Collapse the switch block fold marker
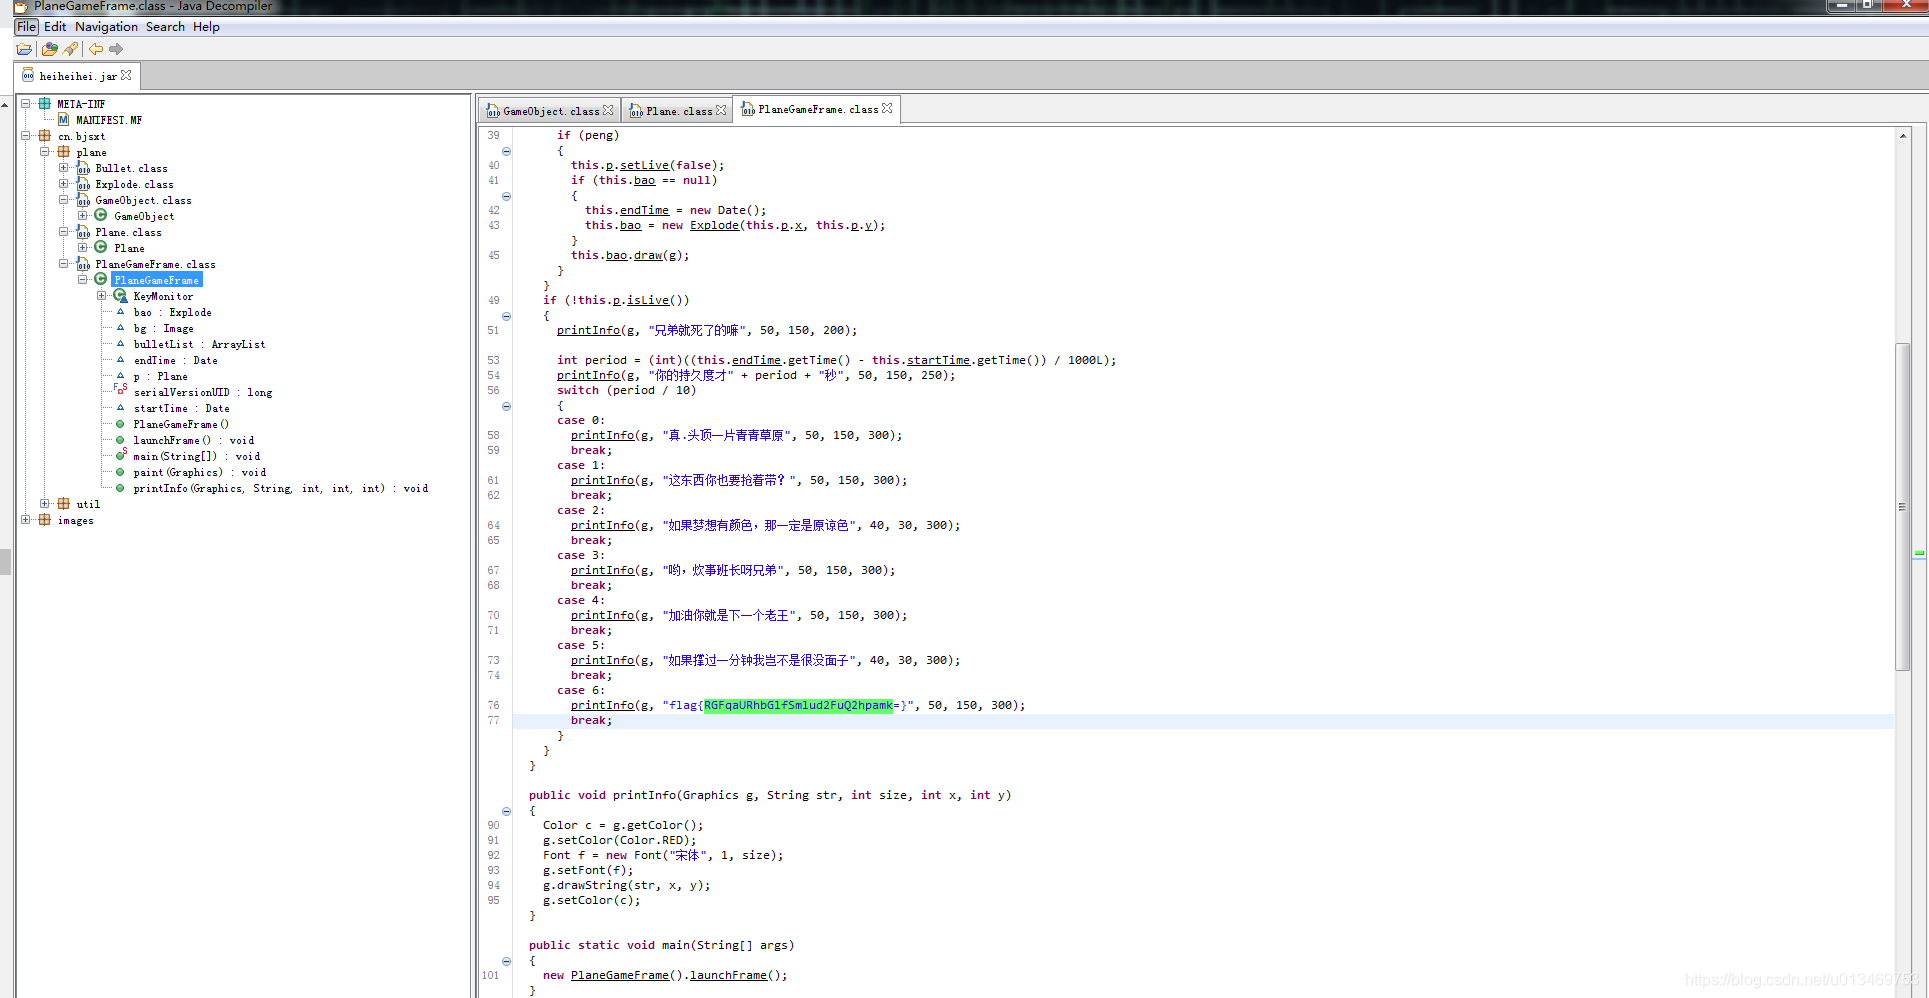 pyautogui.click(x=506, y=406)
